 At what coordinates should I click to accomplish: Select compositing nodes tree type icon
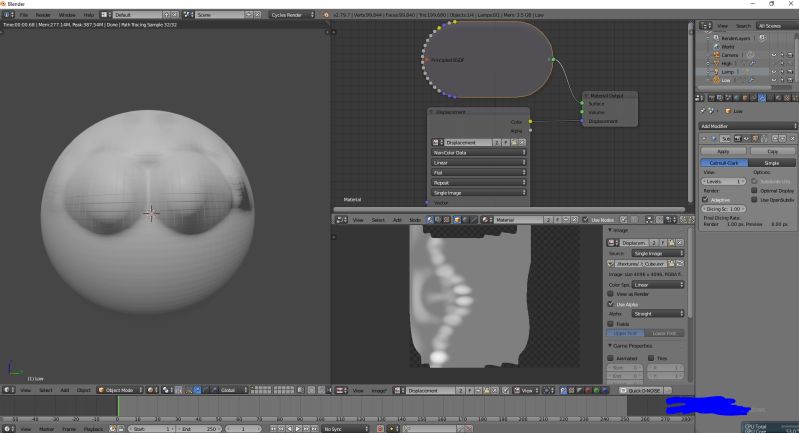click(x=438, y=220)
